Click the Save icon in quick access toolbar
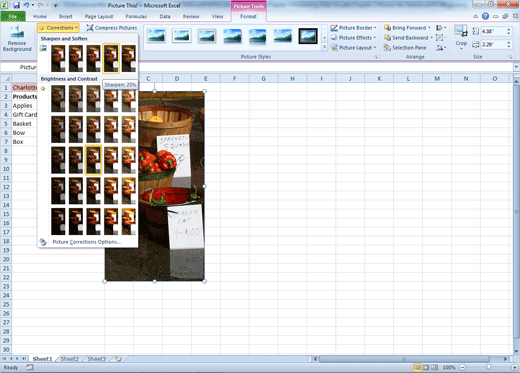 point(16,5)
